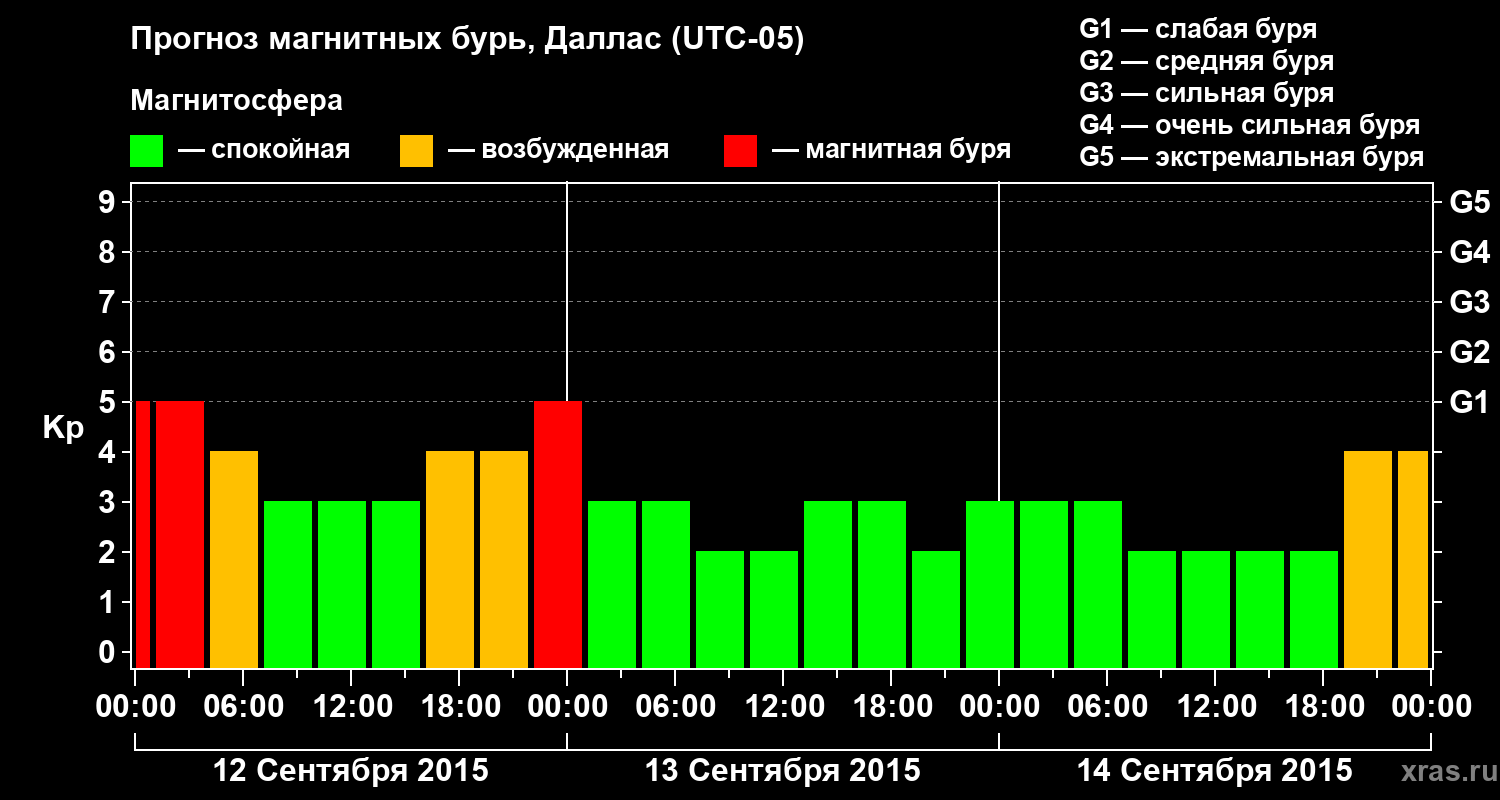The width and height of the screenshot is (1500, 800).
Task: Click the last orange bar at the chart end
Action: (x=1413, y=559)
